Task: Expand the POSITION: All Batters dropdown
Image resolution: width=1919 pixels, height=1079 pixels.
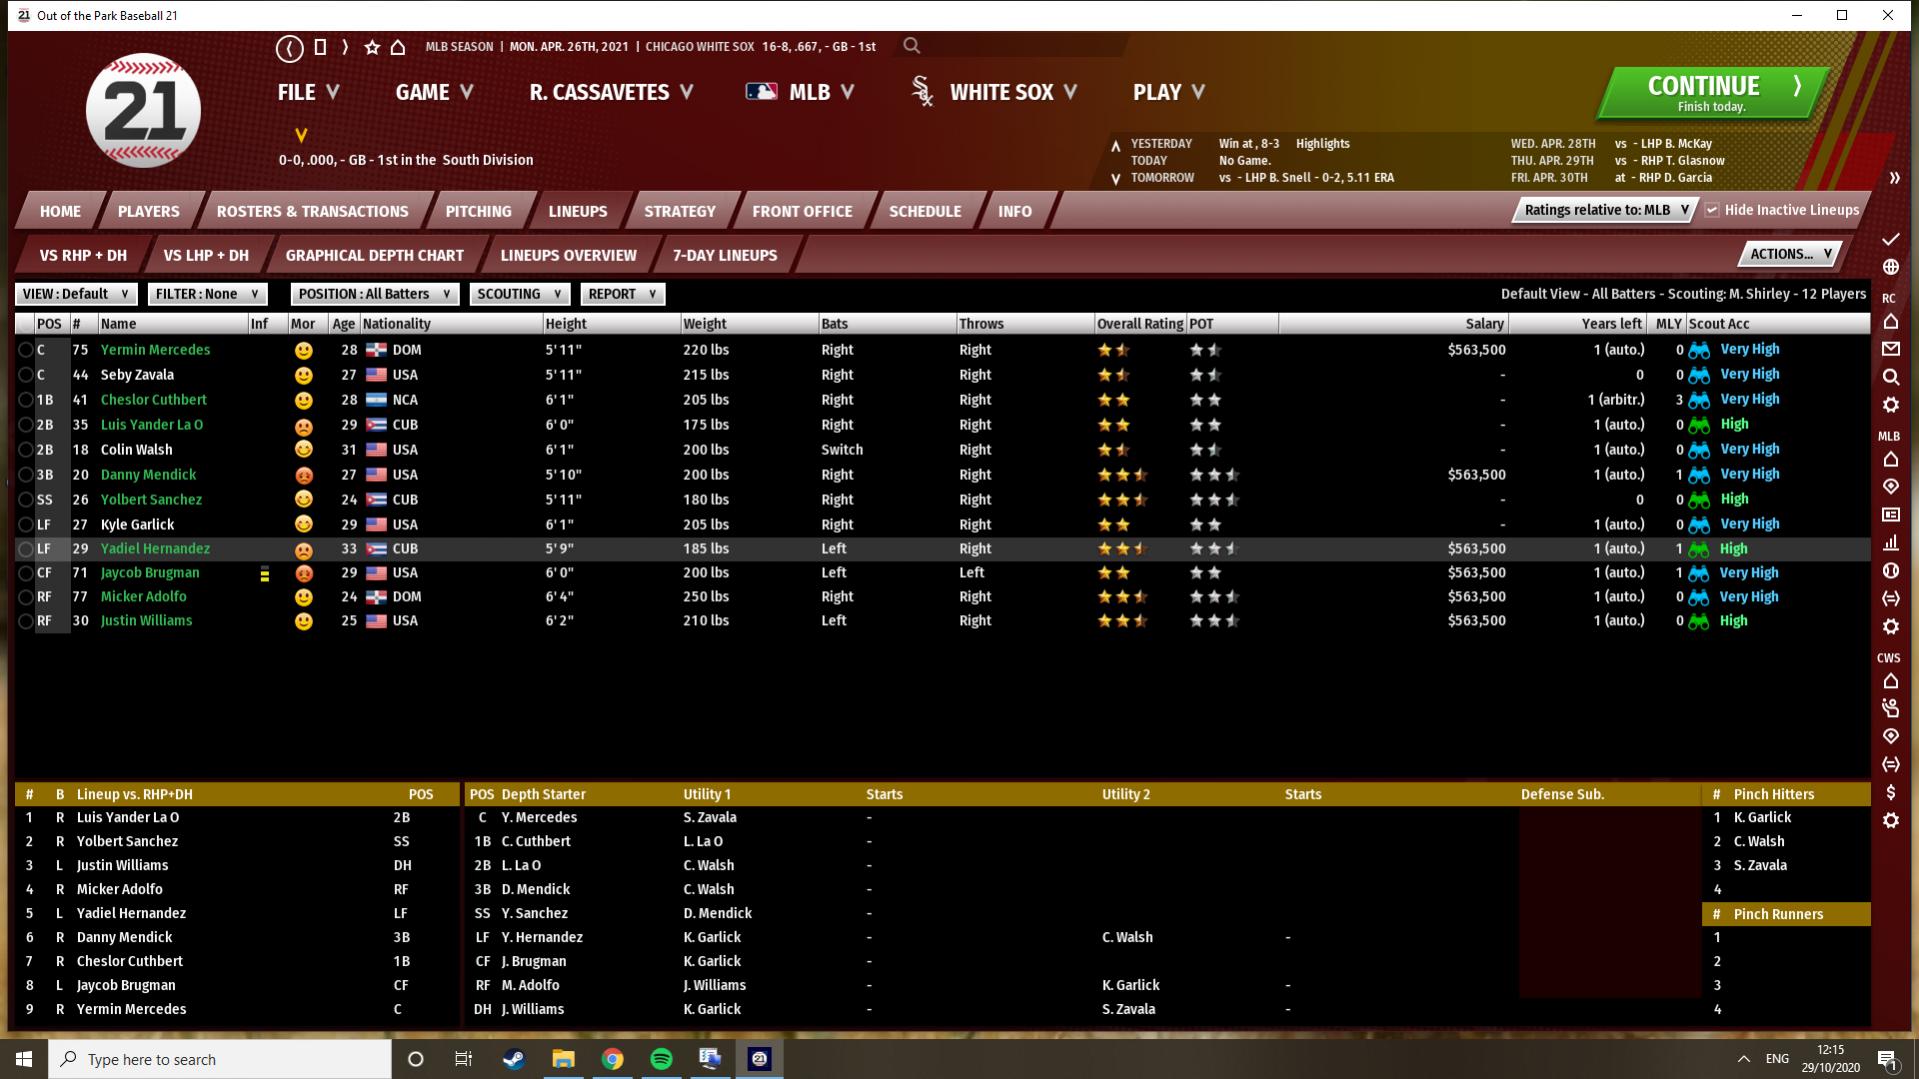Action: (x=374, y=294)
